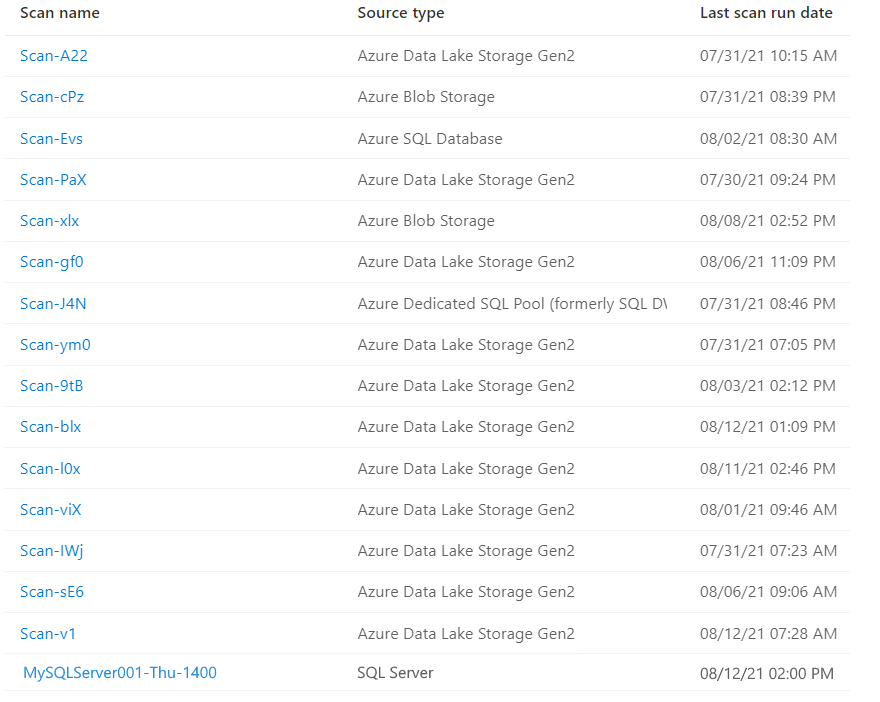The width and height of the screenshot is (880, 702).
Task: Open the MySQLServer001-Thu-1400 scan link
Action: 120,673
